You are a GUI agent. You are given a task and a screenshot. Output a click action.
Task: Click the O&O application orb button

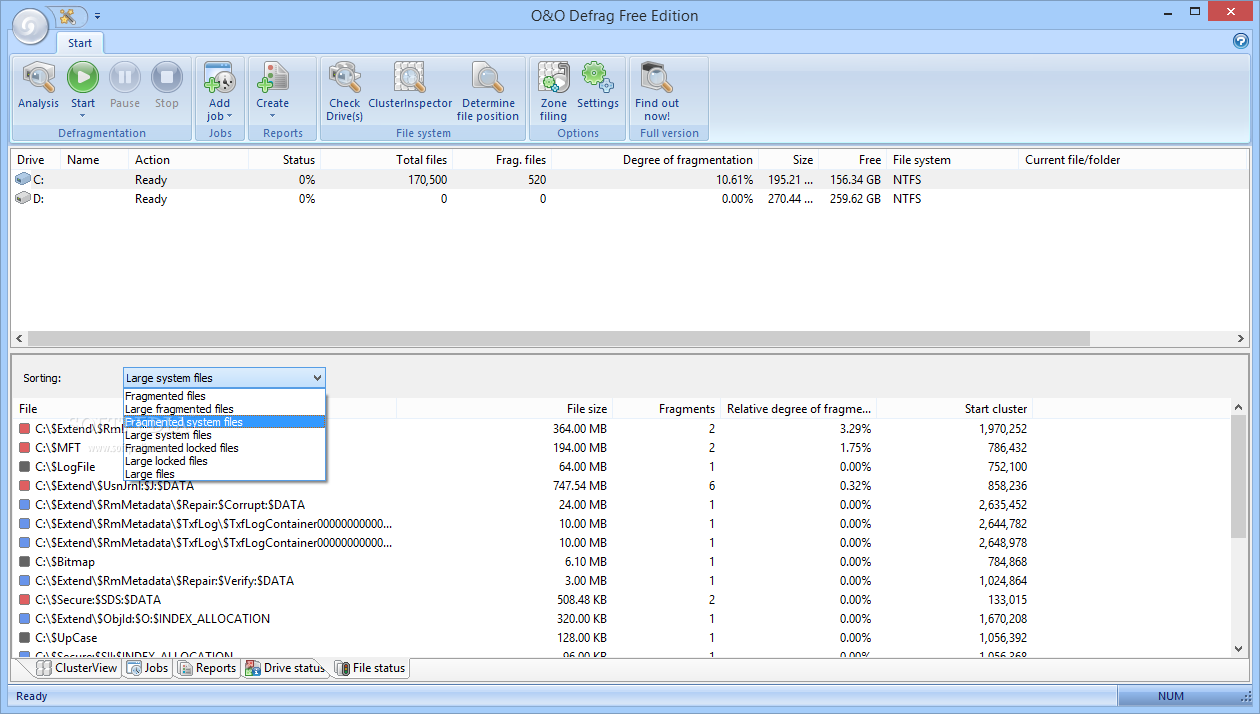(x=31, y=25)
